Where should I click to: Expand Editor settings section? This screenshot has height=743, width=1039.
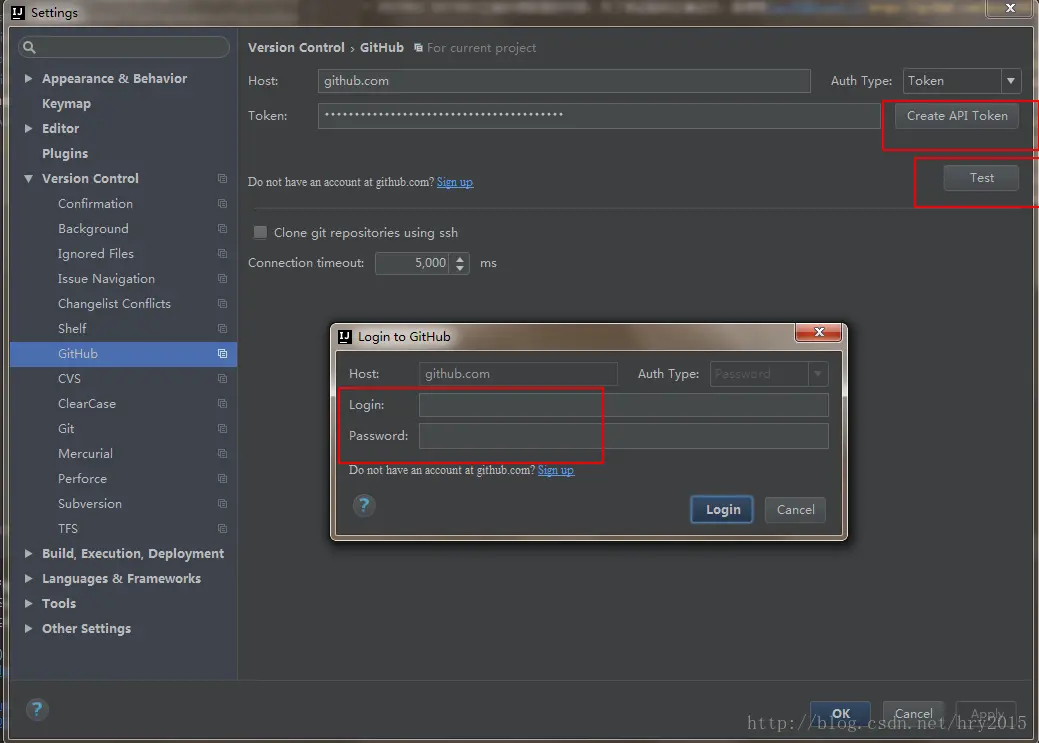(28, 129)
